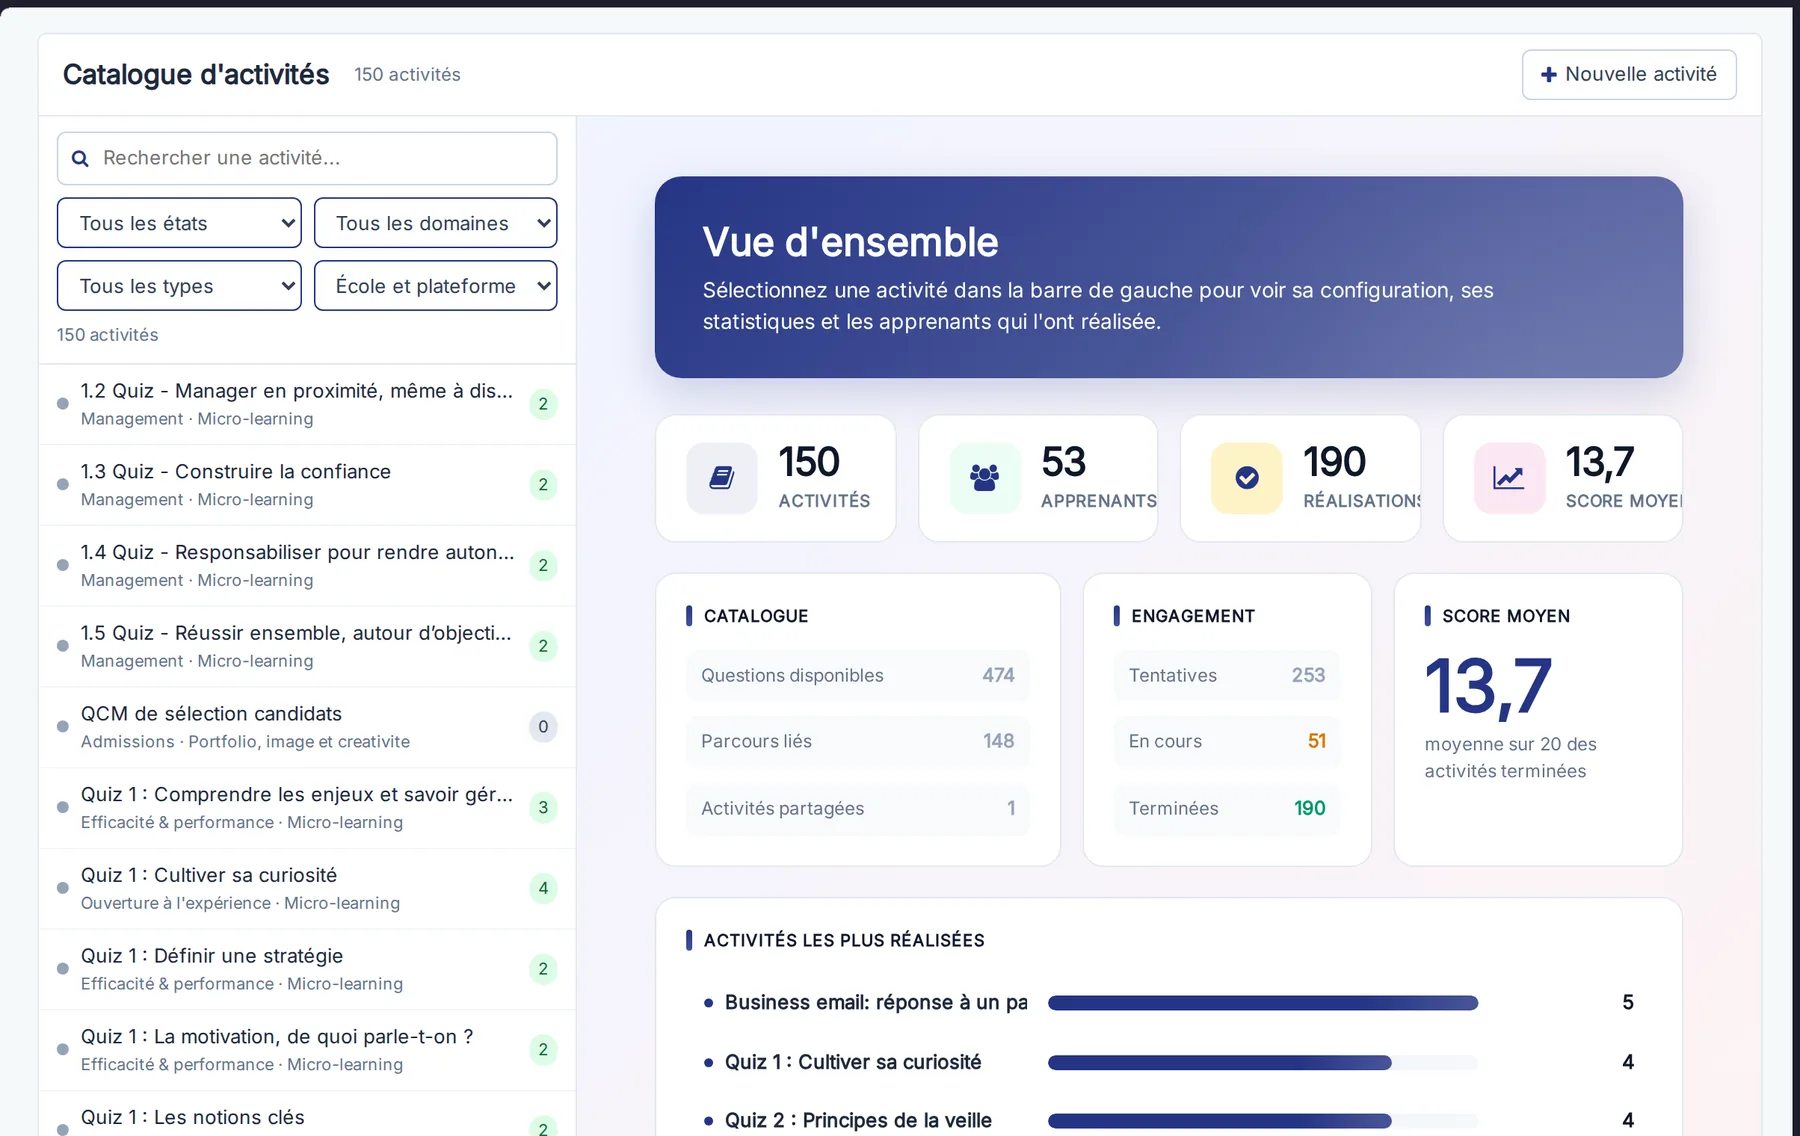Screen dimensions: 1800x1136
Task: Click the Nouvelle activité button
Action: (x=1629, y=75)
